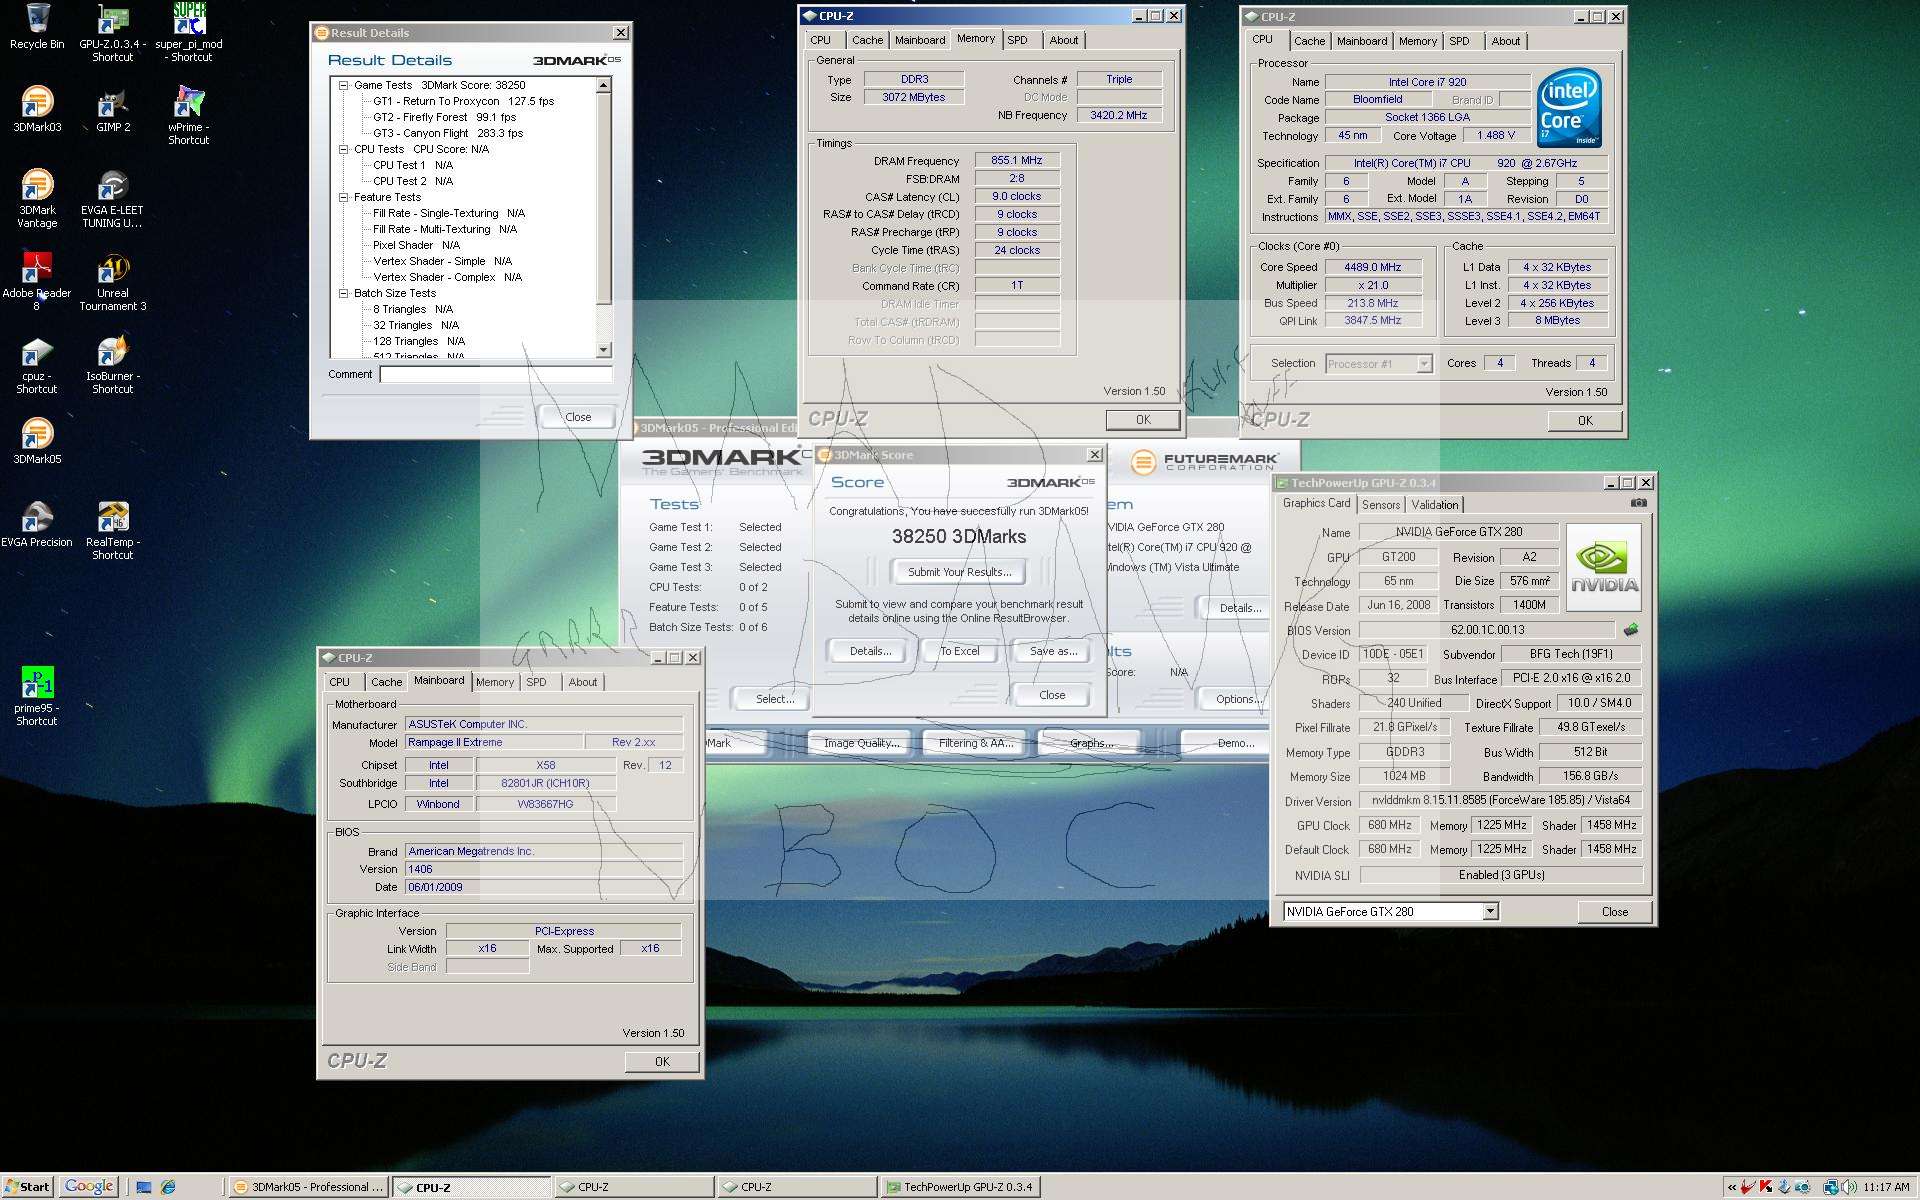Click Result Details scrollbar up arrow
The width and height of the screenshot is (1920, 1200).
coord(603,86)
